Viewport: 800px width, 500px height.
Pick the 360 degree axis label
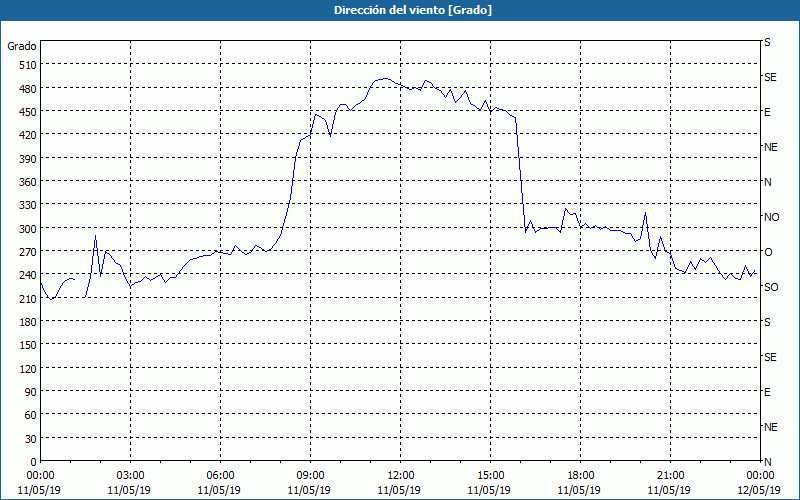pos(29,182)
